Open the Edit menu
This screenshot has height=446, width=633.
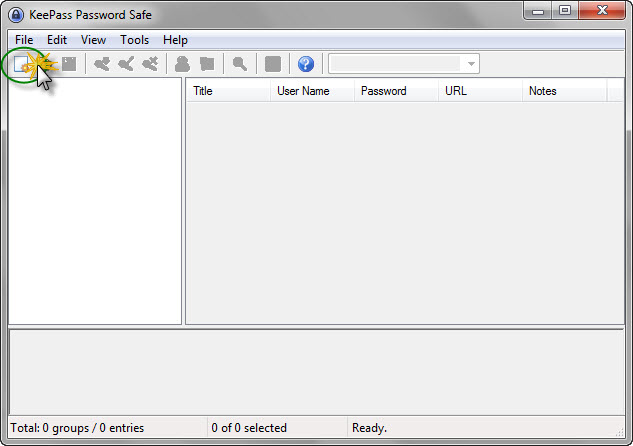coord(57,40)
